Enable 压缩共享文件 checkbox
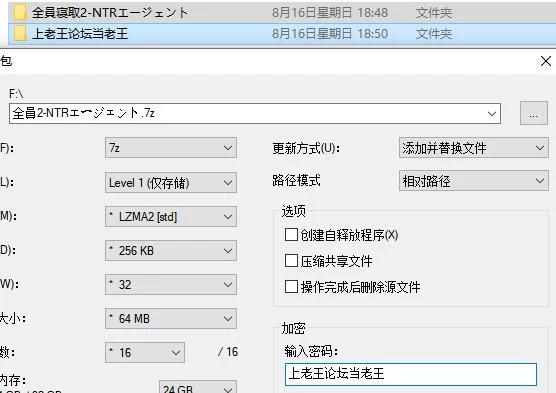The height and width of the screenshot is (393, 556). pyautogui.click(x=291, y=261)
